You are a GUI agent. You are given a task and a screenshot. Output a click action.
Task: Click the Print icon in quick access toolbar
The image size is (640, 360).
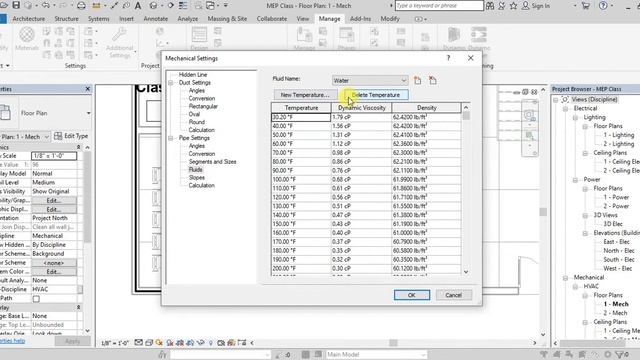click(81, 6)
